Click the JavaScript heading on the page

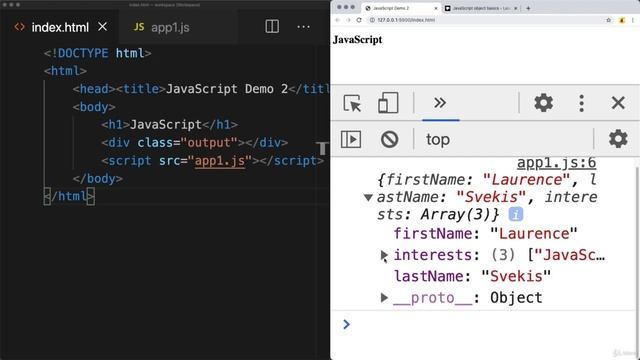358,40
